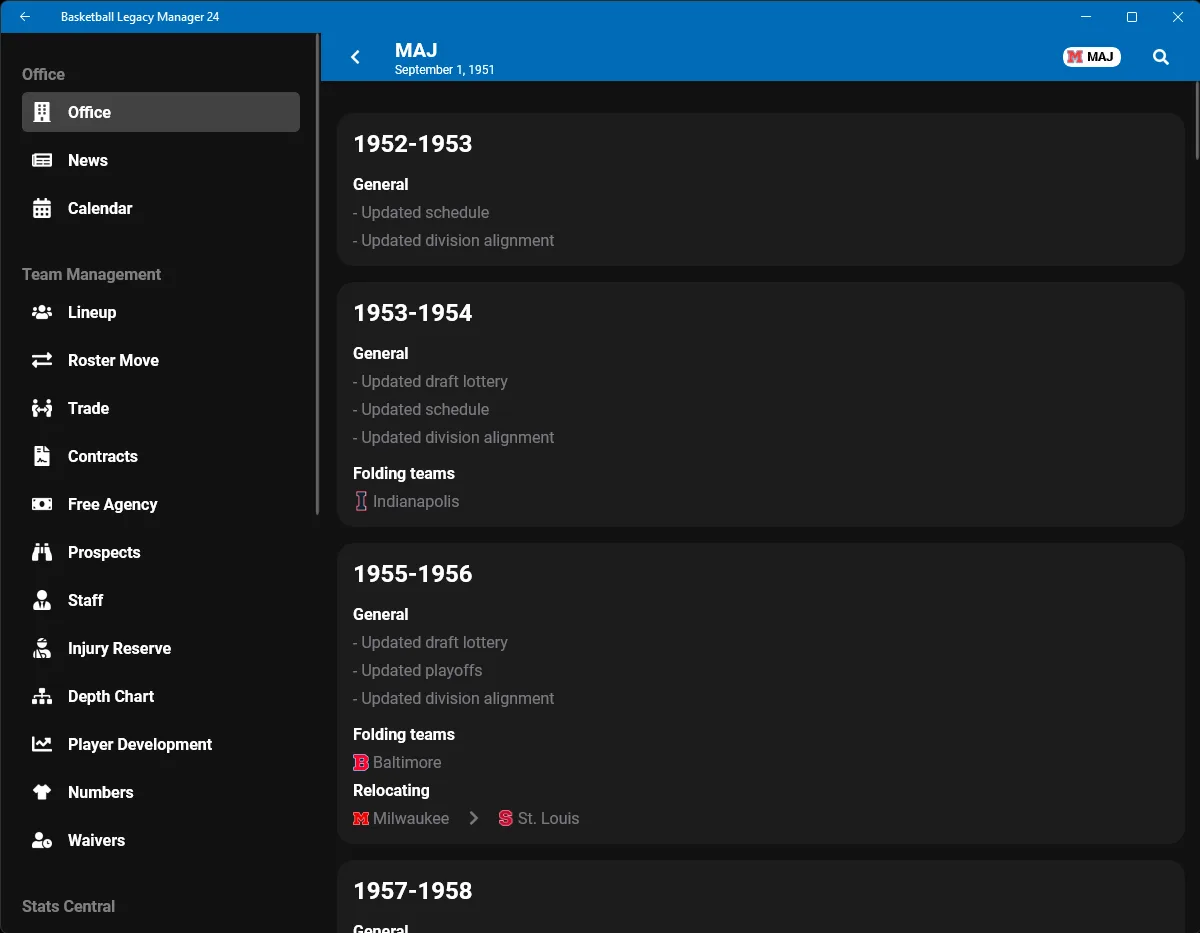Click the St. Louis team logo
Viewport: 1200px width, 933px height.
[x=505, y=818]
